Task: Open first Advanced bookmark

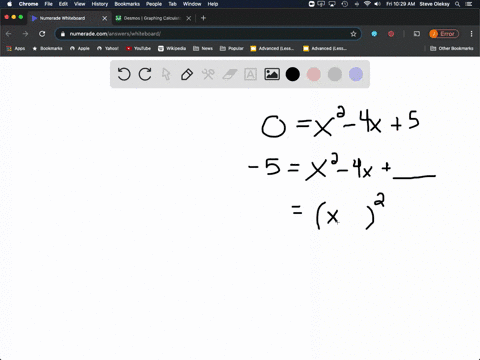Action: click(272, 48)
